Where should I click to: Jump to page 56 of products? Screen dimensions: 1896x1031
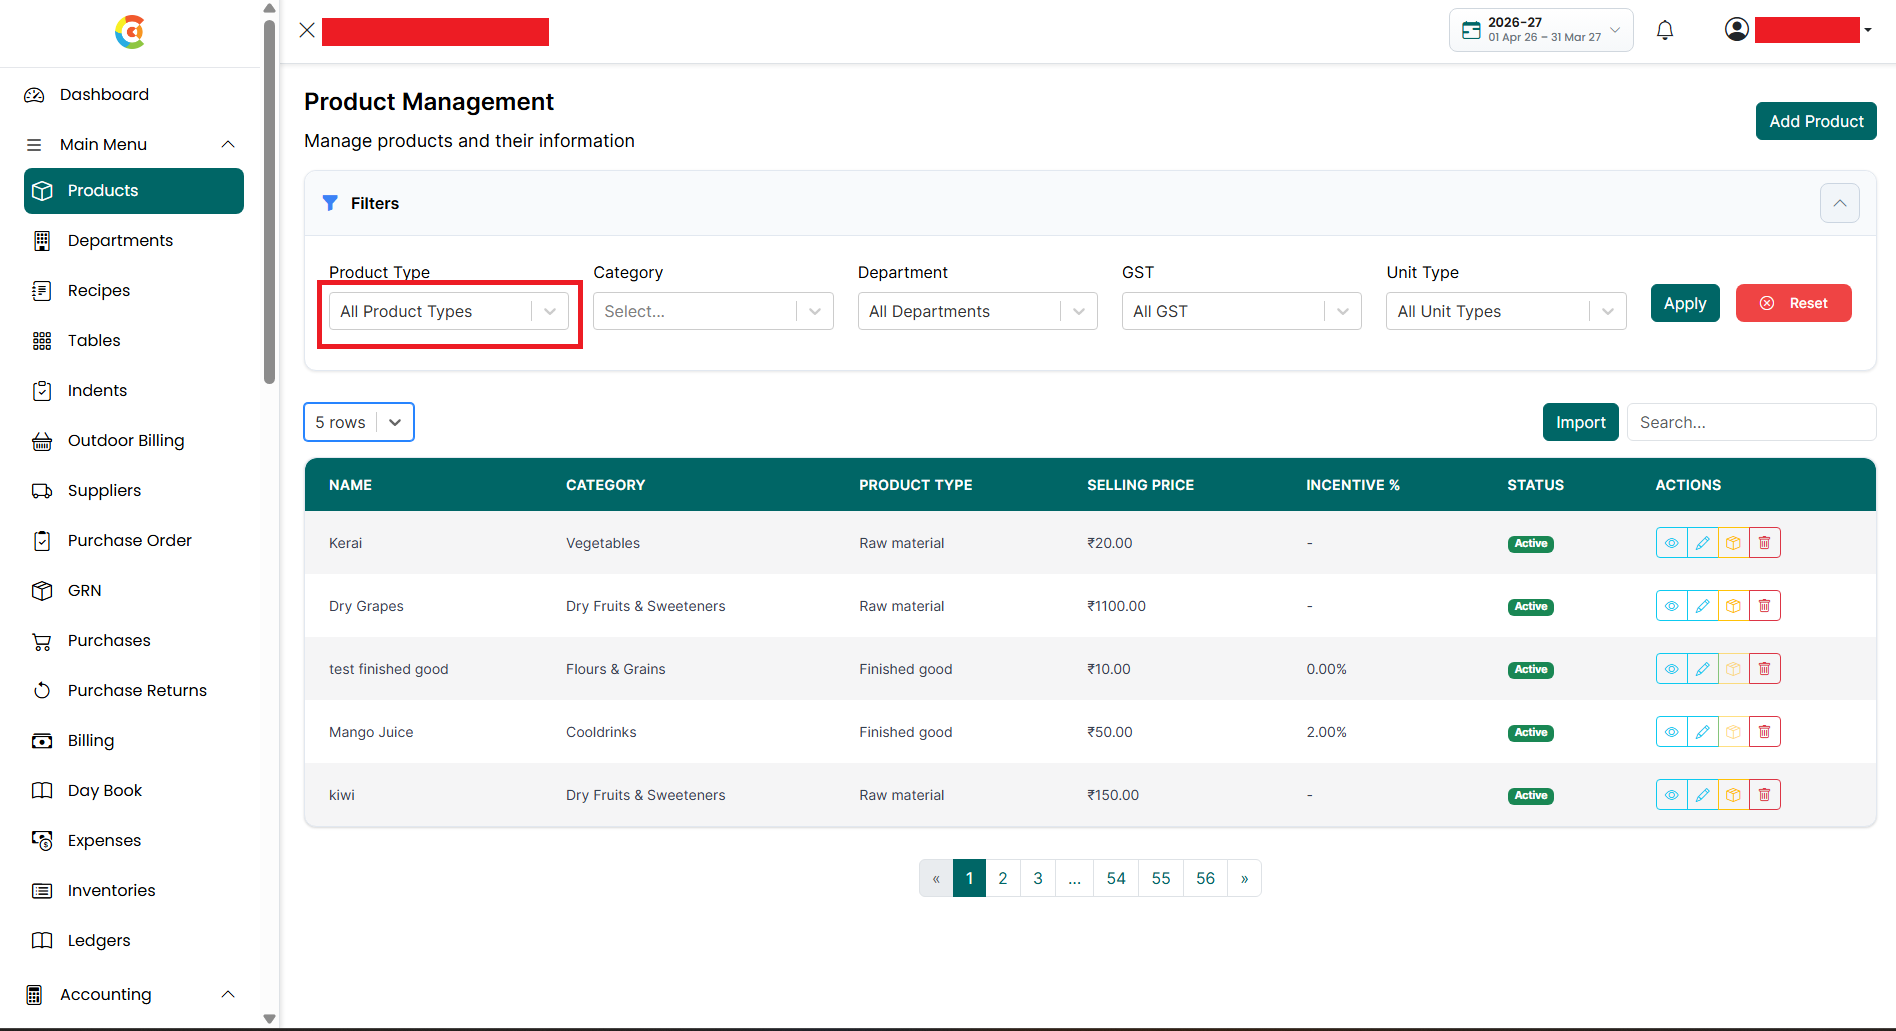1205,878
